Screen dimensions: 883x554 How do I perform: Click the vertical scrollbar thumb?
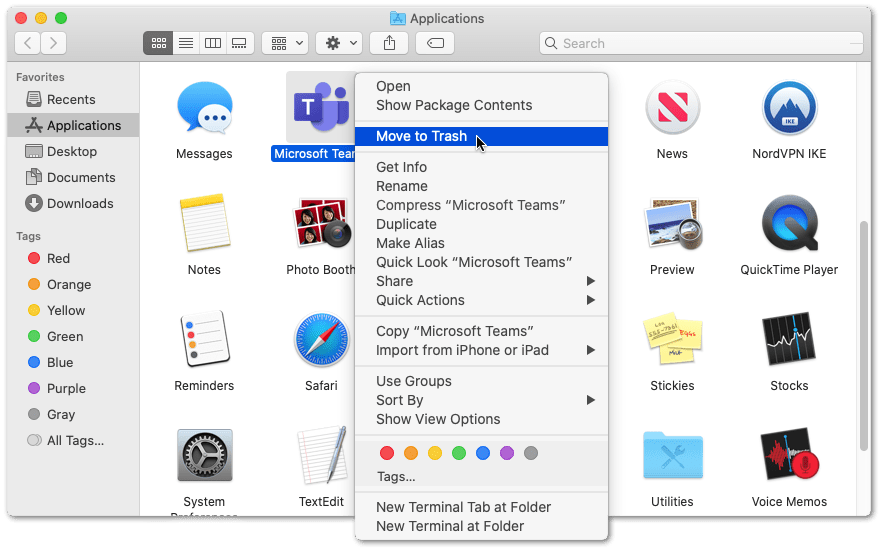pyautogui.click(x=864, y=336)
